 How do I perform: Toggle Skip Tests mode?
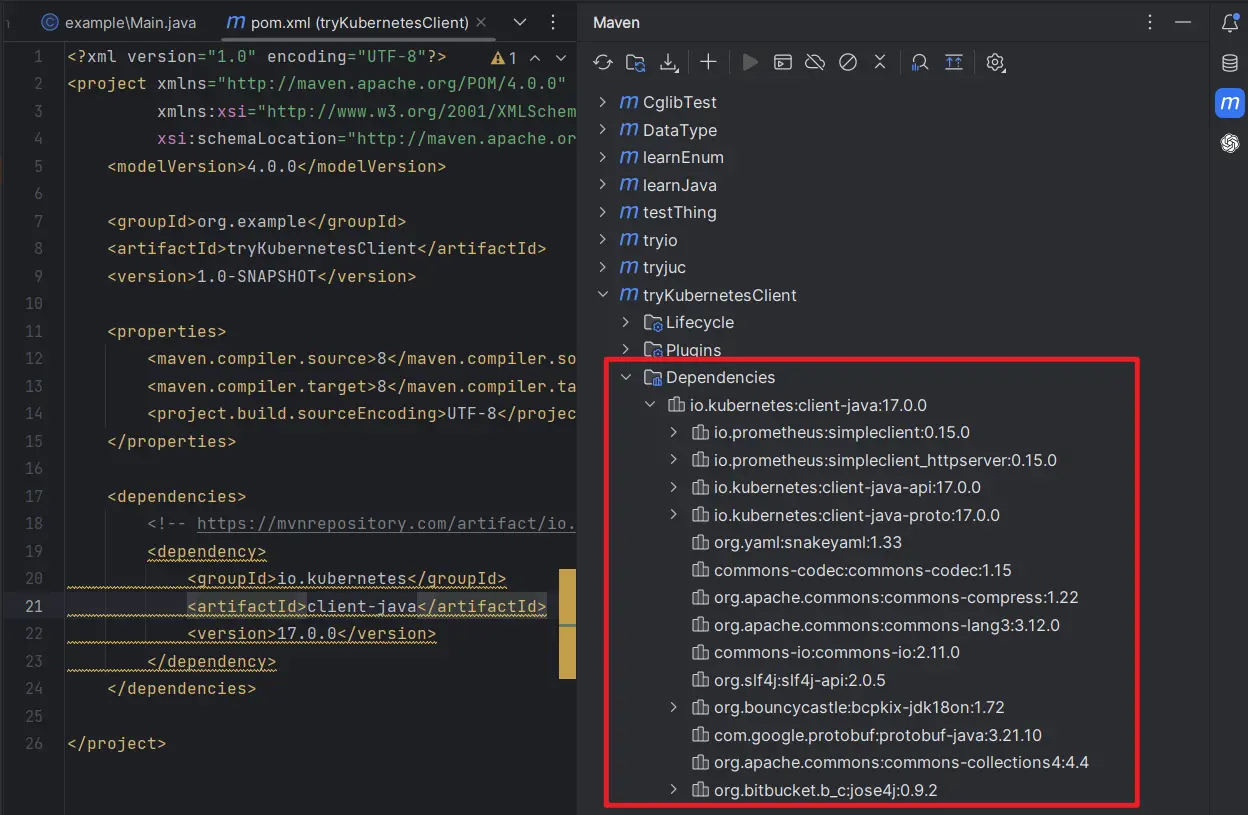point(848,62)
